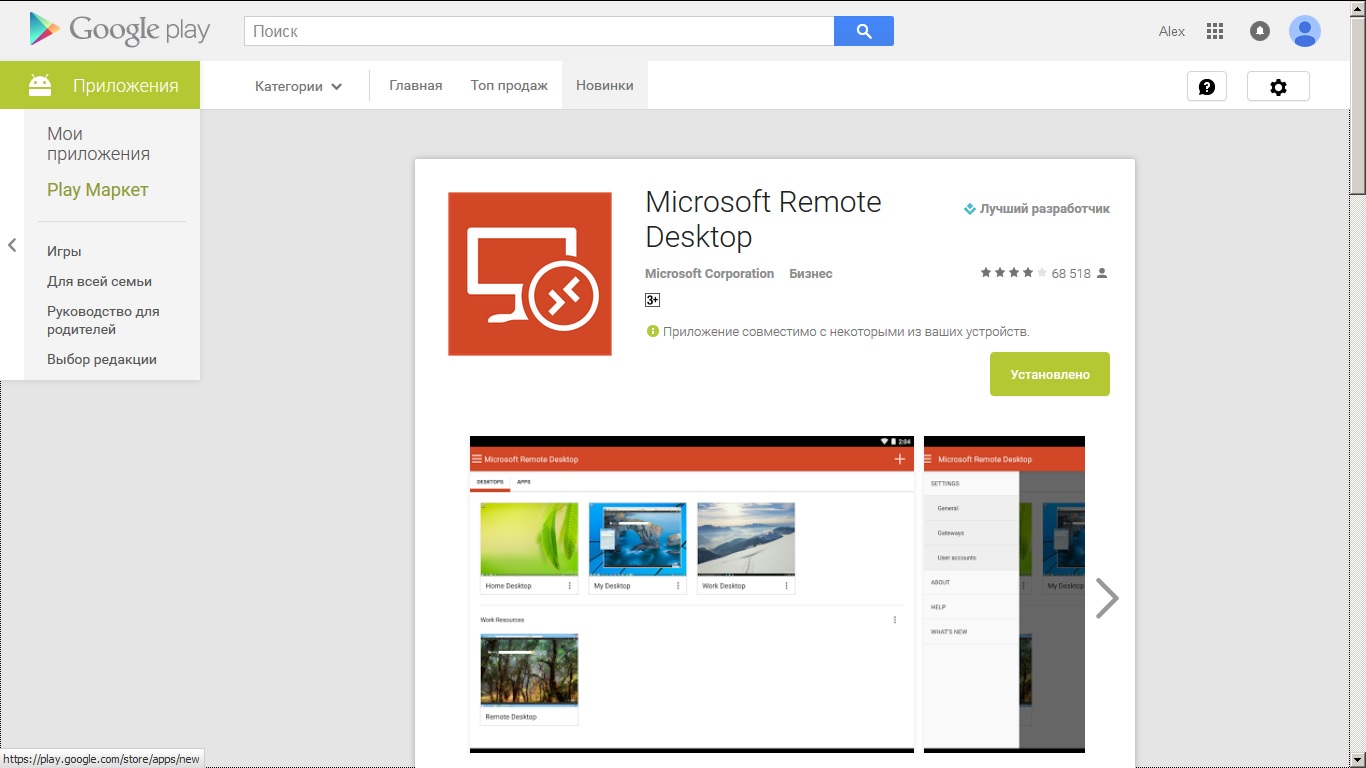Click into the Поиск search field

pyautogui.click(x=539, y=31)
